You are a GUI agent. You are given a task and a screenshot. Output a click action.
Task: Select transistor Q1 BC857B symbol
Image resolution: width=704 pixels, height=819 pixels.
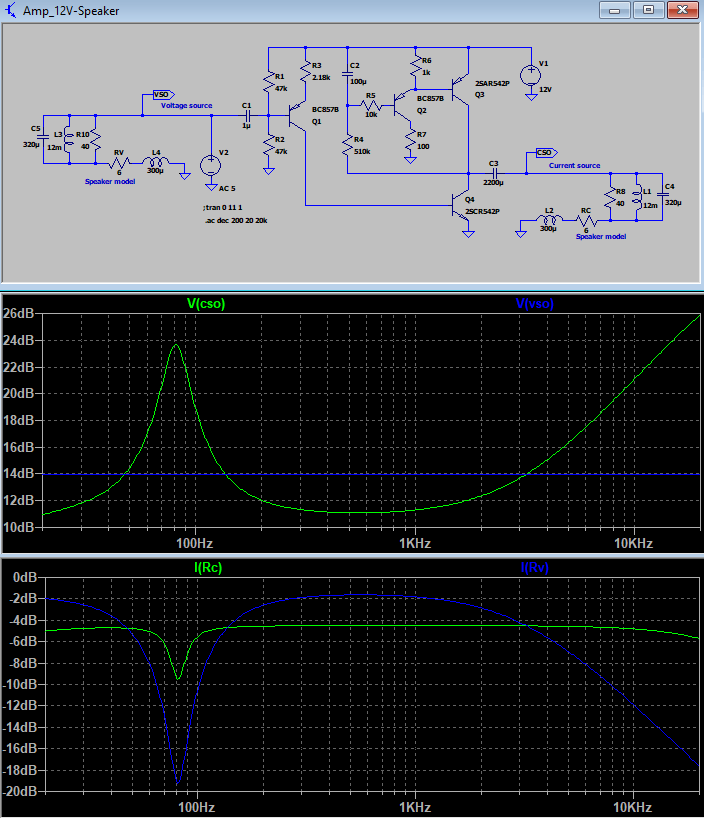click(x=297, y=115)
